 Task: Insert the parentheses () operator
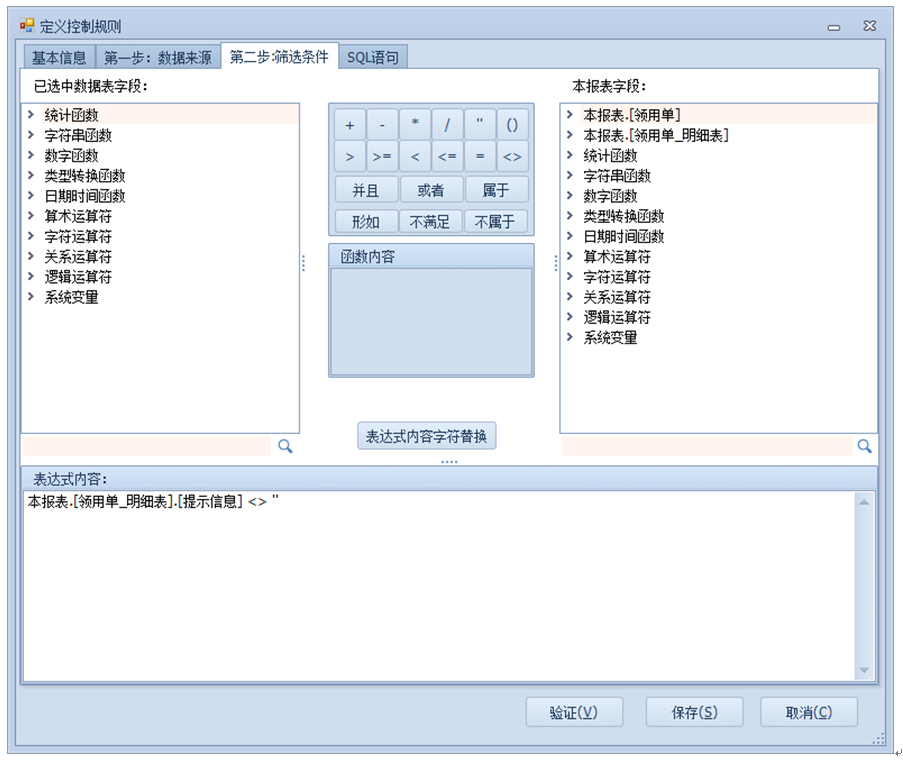(x=512, y=125)
